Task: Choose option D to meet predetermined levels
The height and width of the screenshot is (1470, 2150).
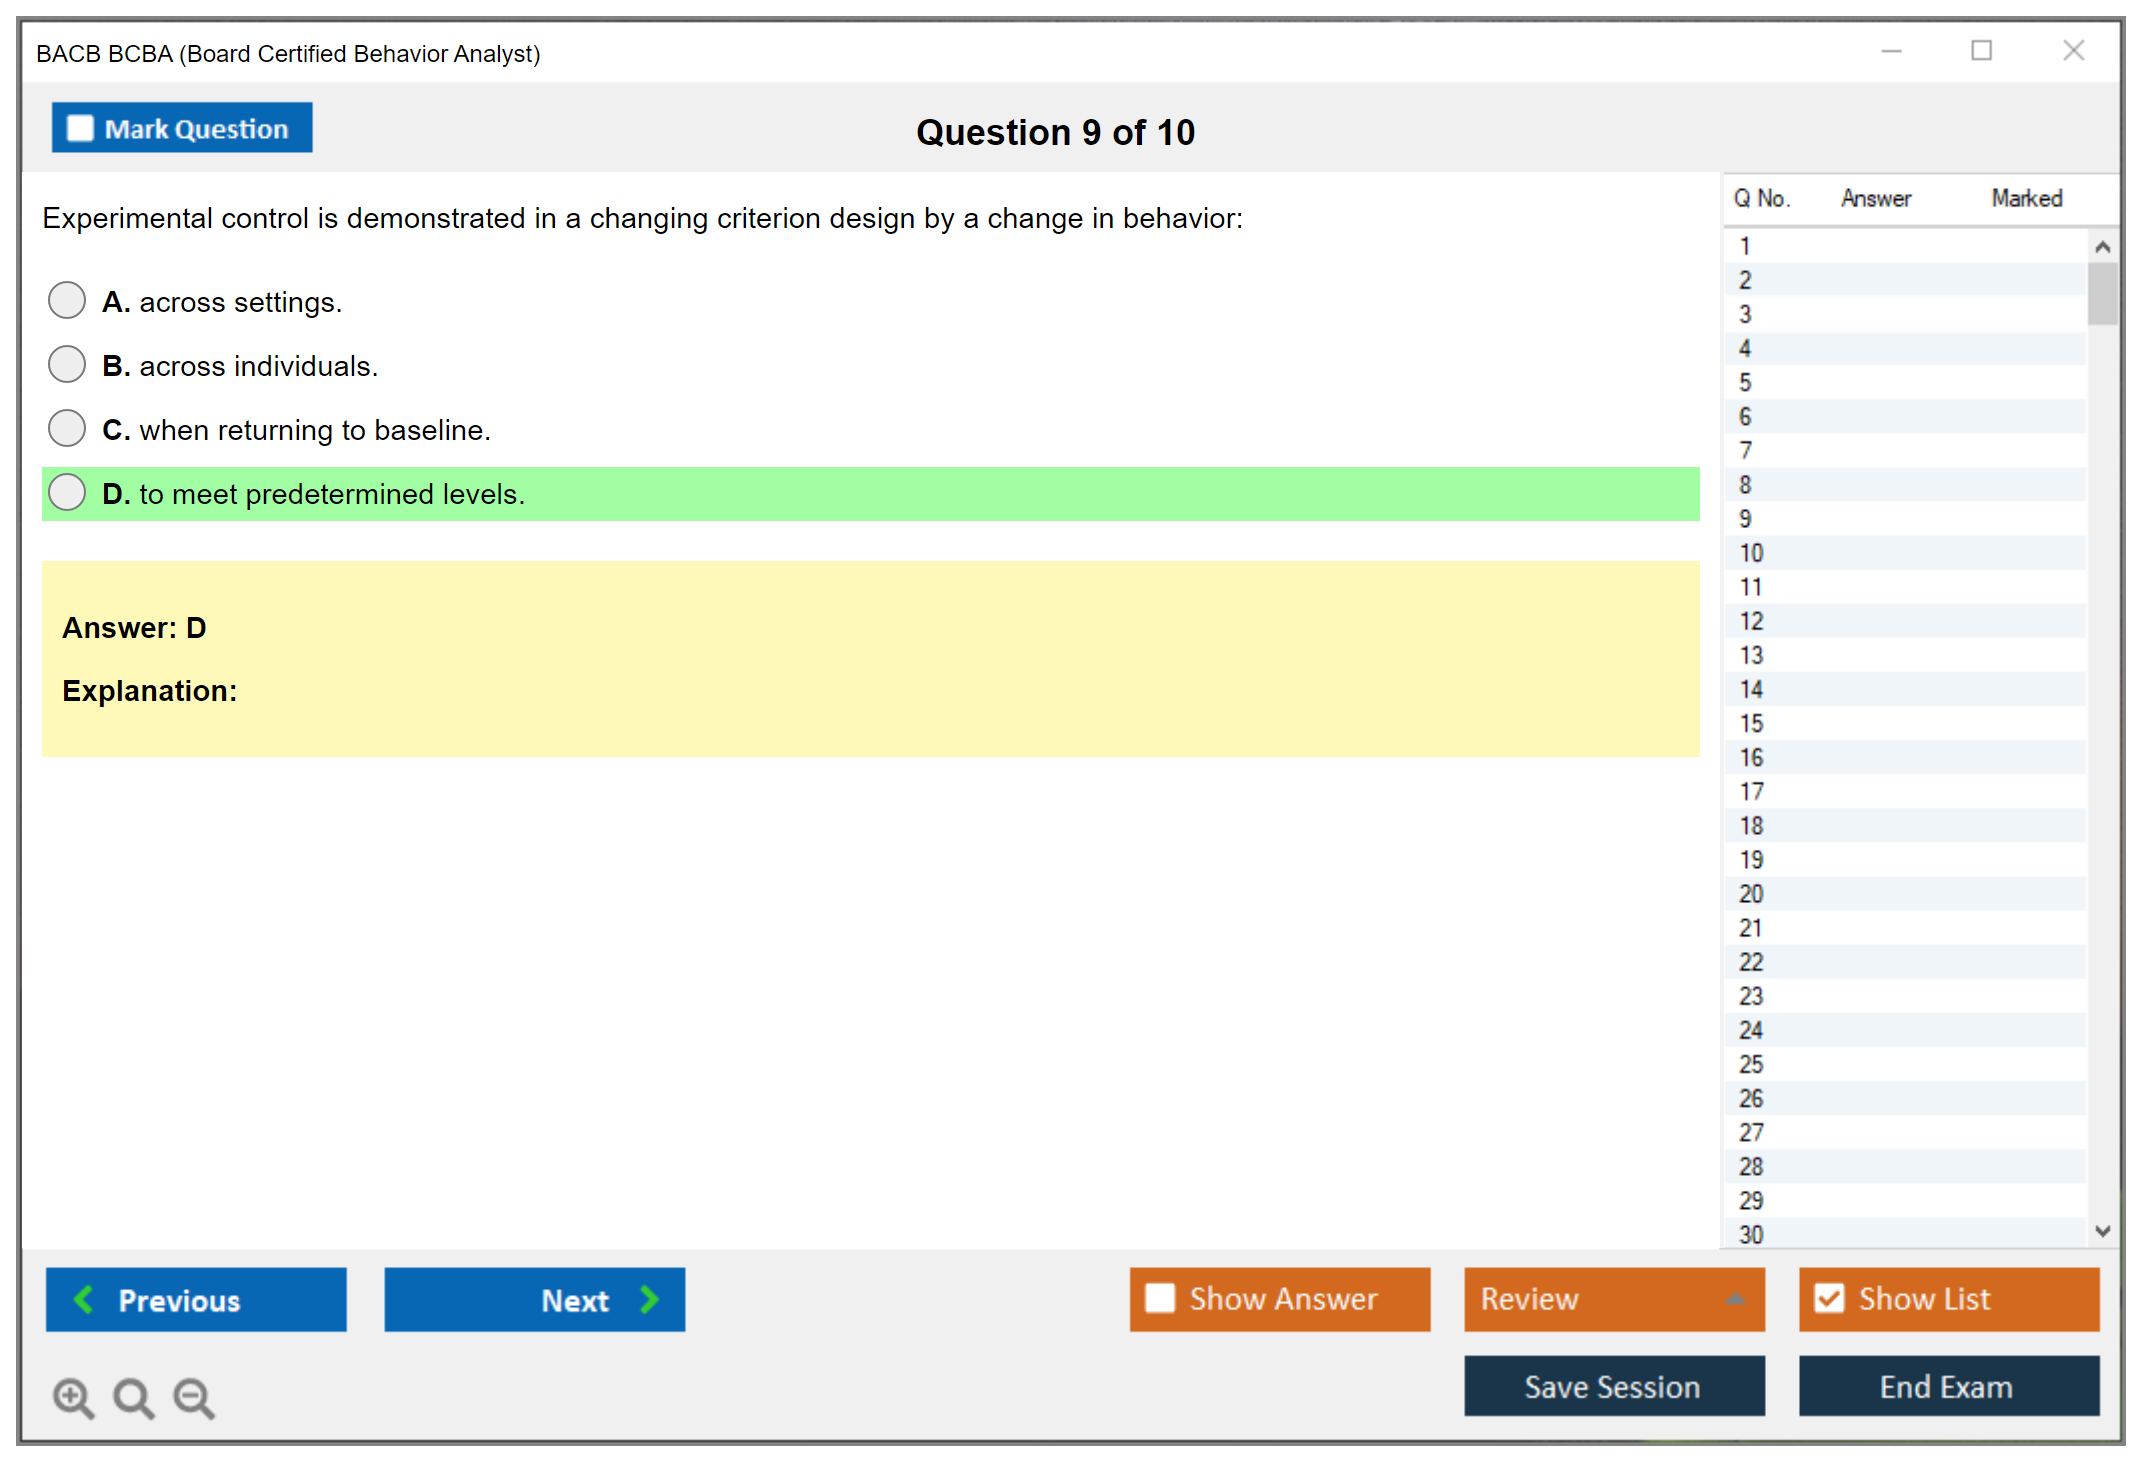Action: 67,492
